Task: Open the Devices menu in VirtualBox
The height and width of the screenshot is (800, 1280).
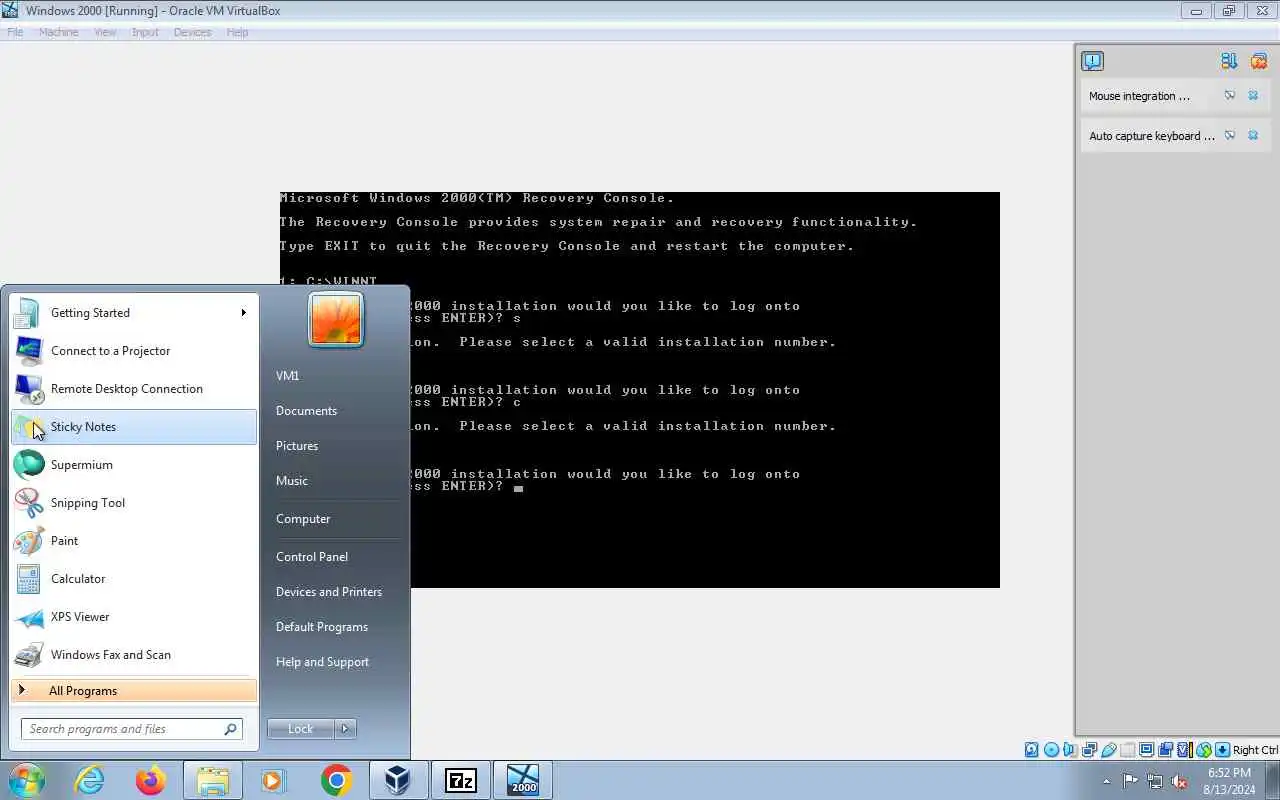Action: point(192,32)
